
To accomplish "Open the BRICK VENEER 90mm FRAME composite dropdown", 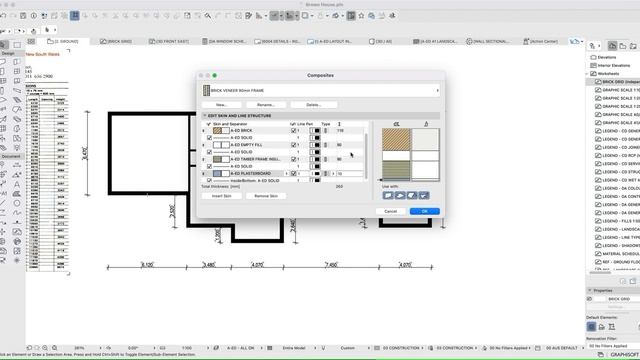I will (x=321, y=90).
